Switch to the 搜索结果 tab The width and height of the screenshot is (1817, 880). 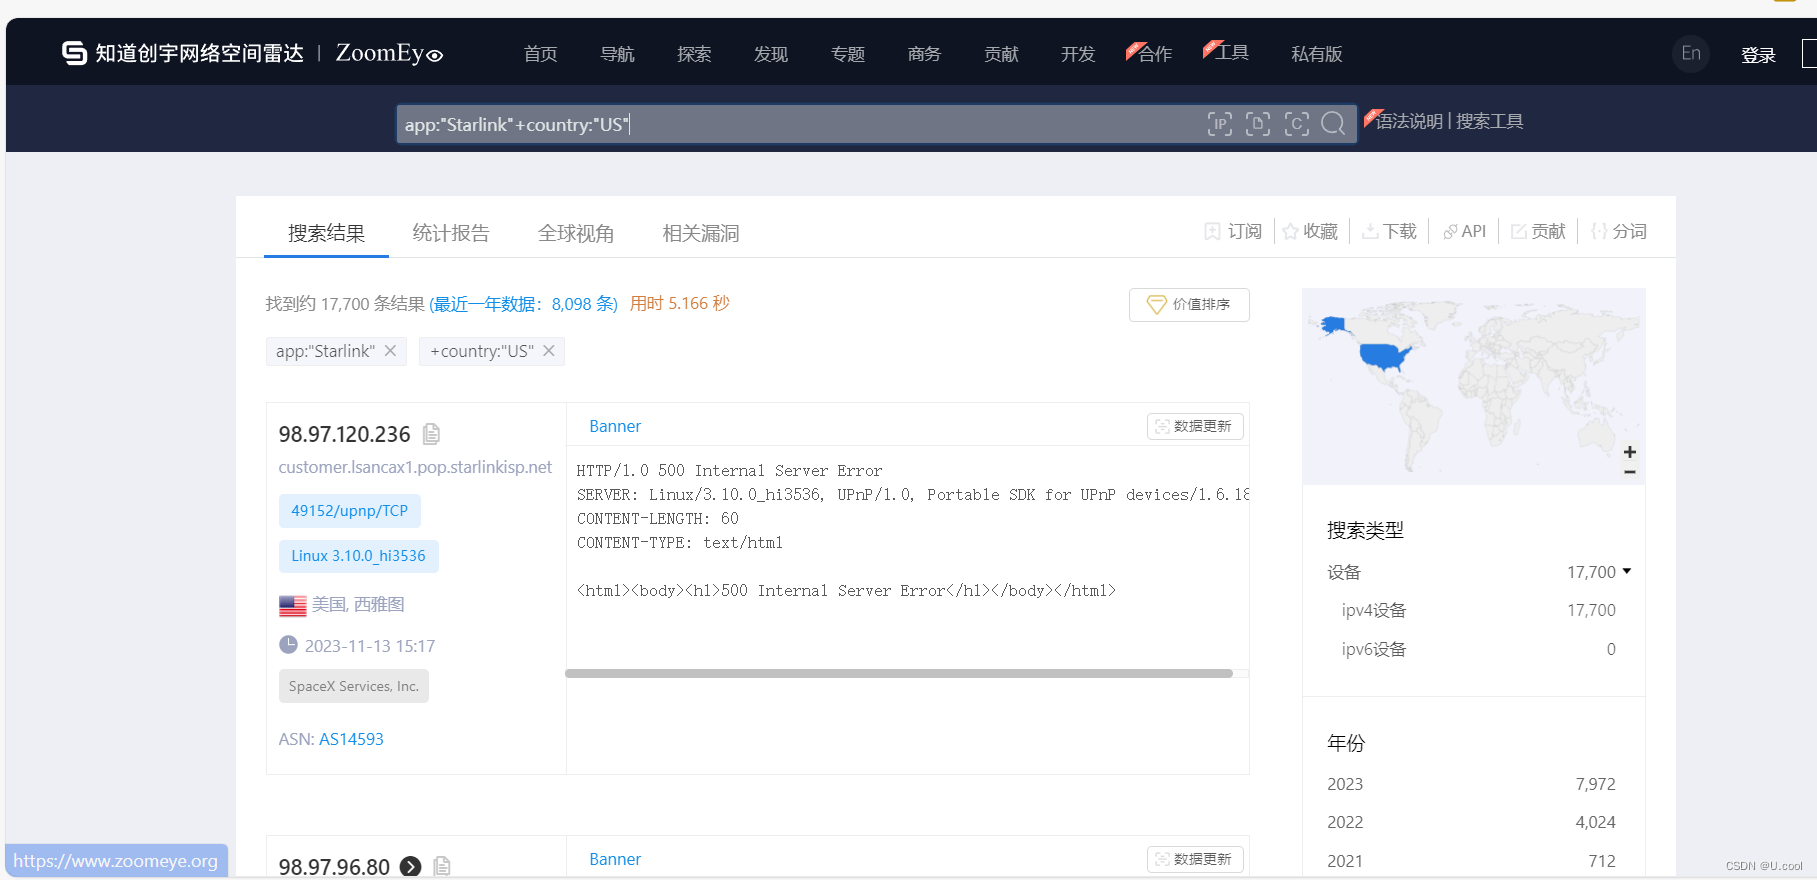(x=326, y=233)
